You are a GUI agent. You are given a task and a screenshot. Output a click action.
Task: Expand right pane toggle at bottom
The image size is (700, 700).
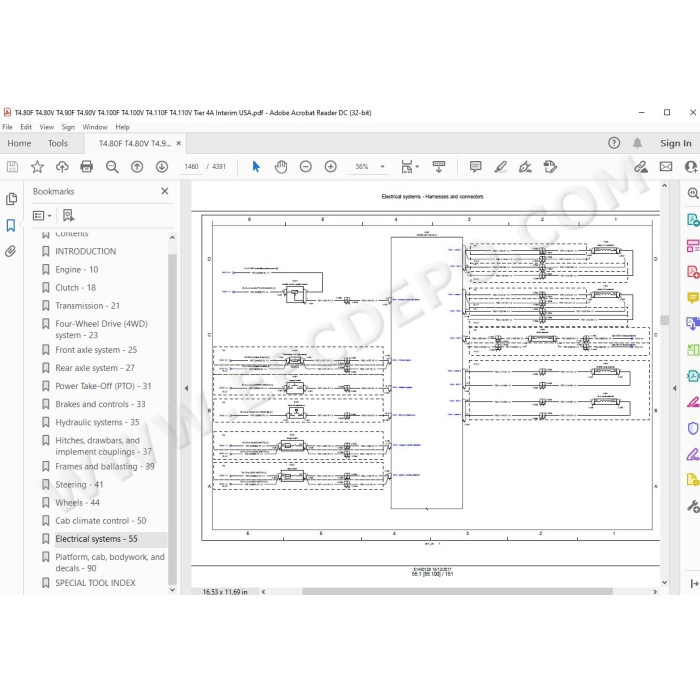pyautogui.click(x=694, y=584)
